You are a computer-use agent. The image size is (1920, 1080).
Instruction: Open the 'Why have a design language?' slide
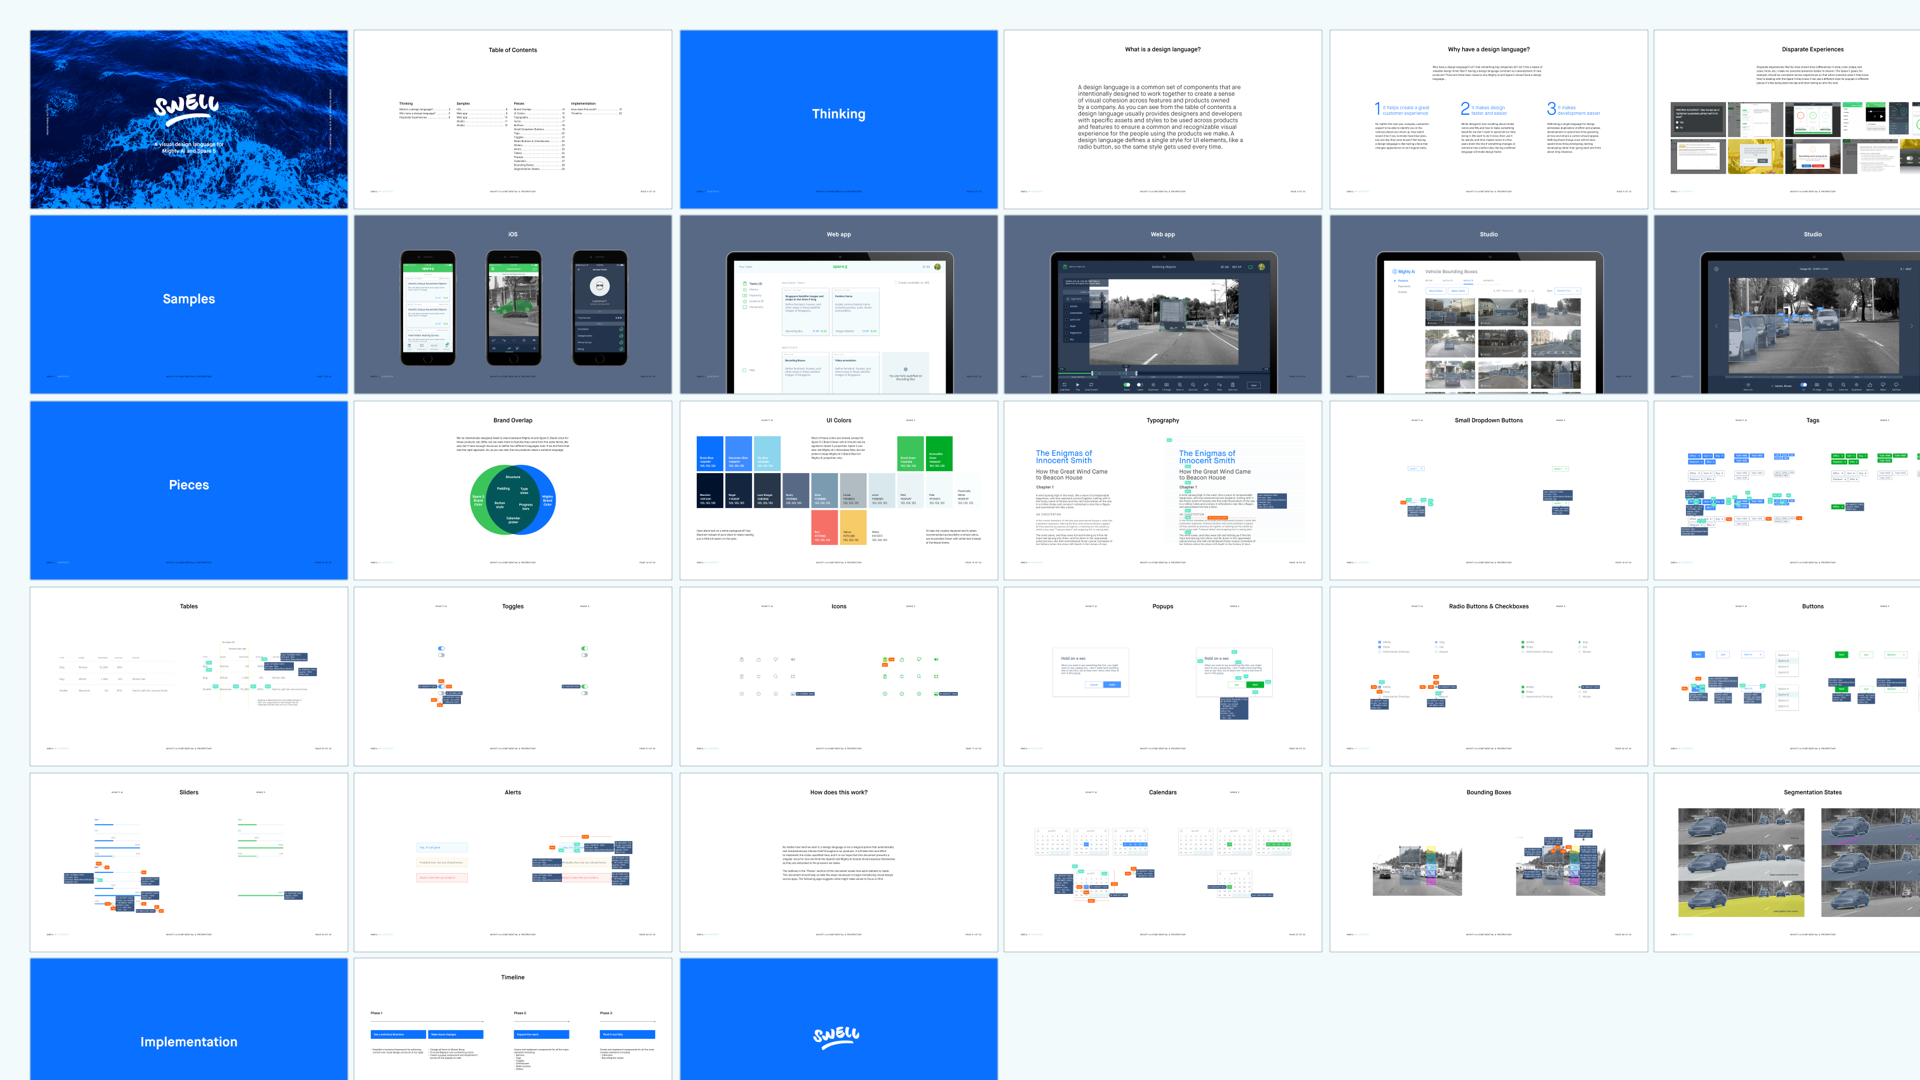(1489, 119)
